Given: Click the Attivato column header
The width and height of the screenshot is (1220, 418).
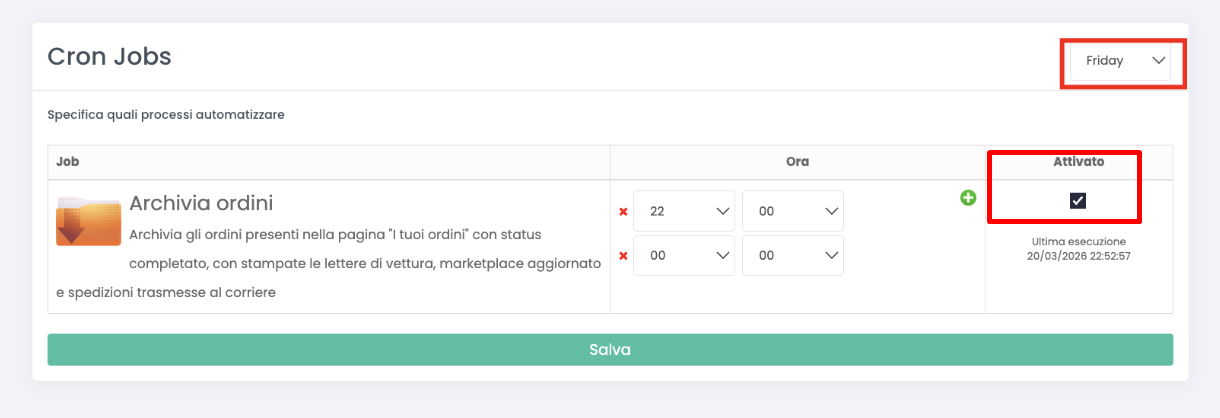Looking at the screenshot, I should coord(1078,161).
